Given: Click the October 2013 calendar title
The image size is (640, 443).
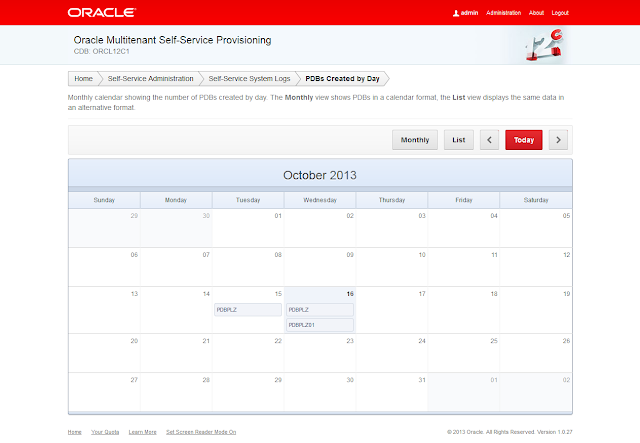Looking at the screenshot, I should pyautogui.click(x=320, y=175).
